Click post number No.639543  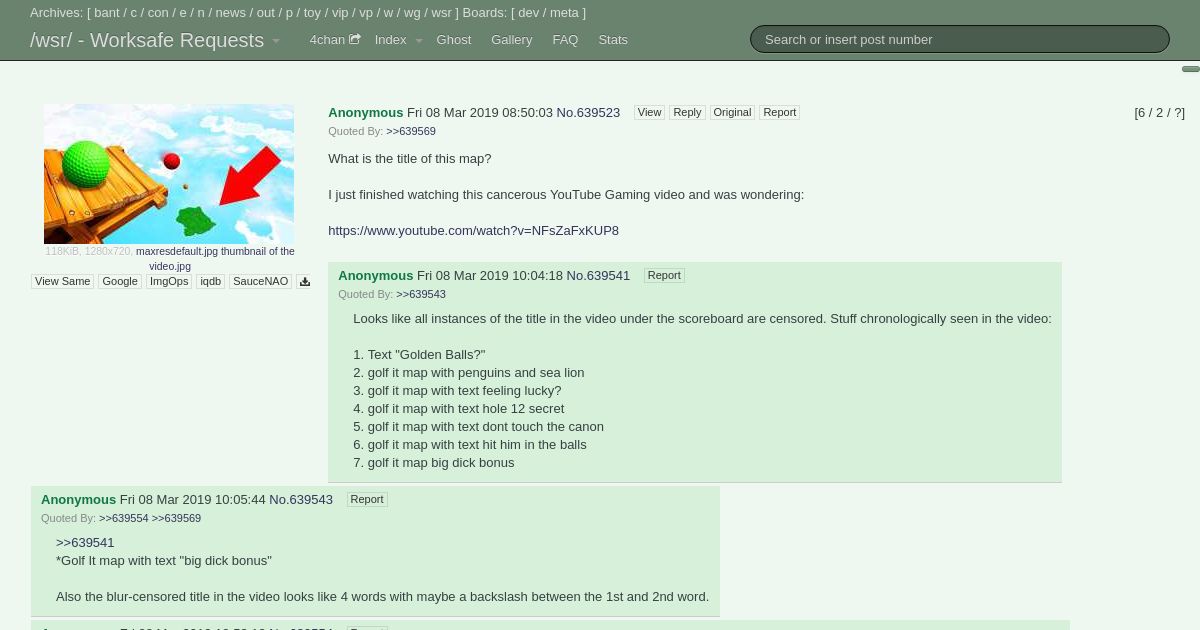[301, 500]
